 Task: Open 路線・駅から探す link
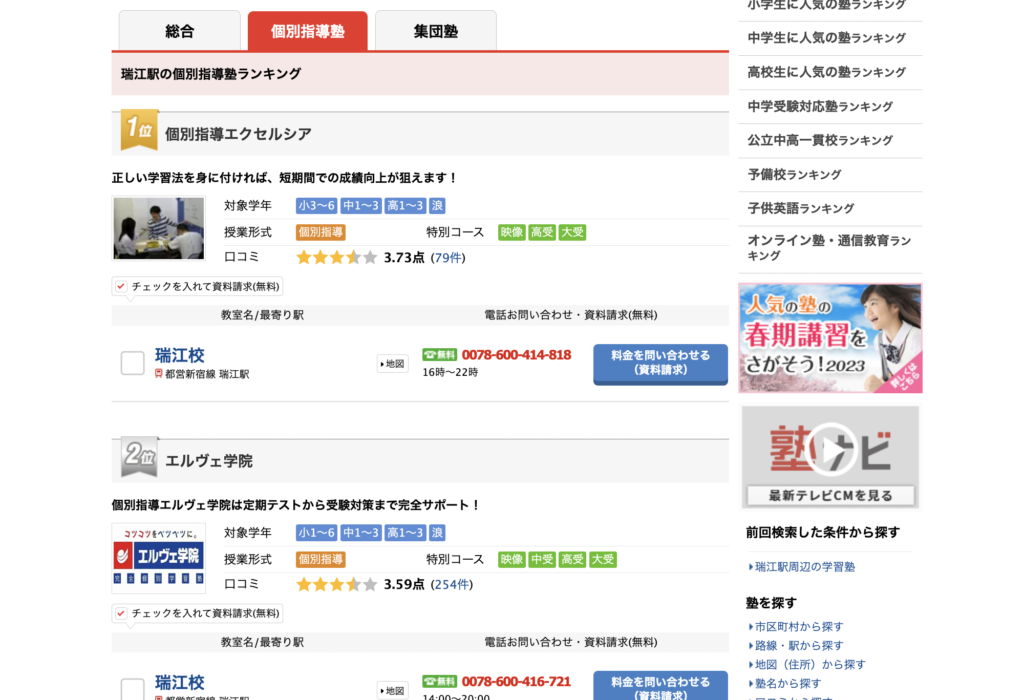click(x=799, y=646)
